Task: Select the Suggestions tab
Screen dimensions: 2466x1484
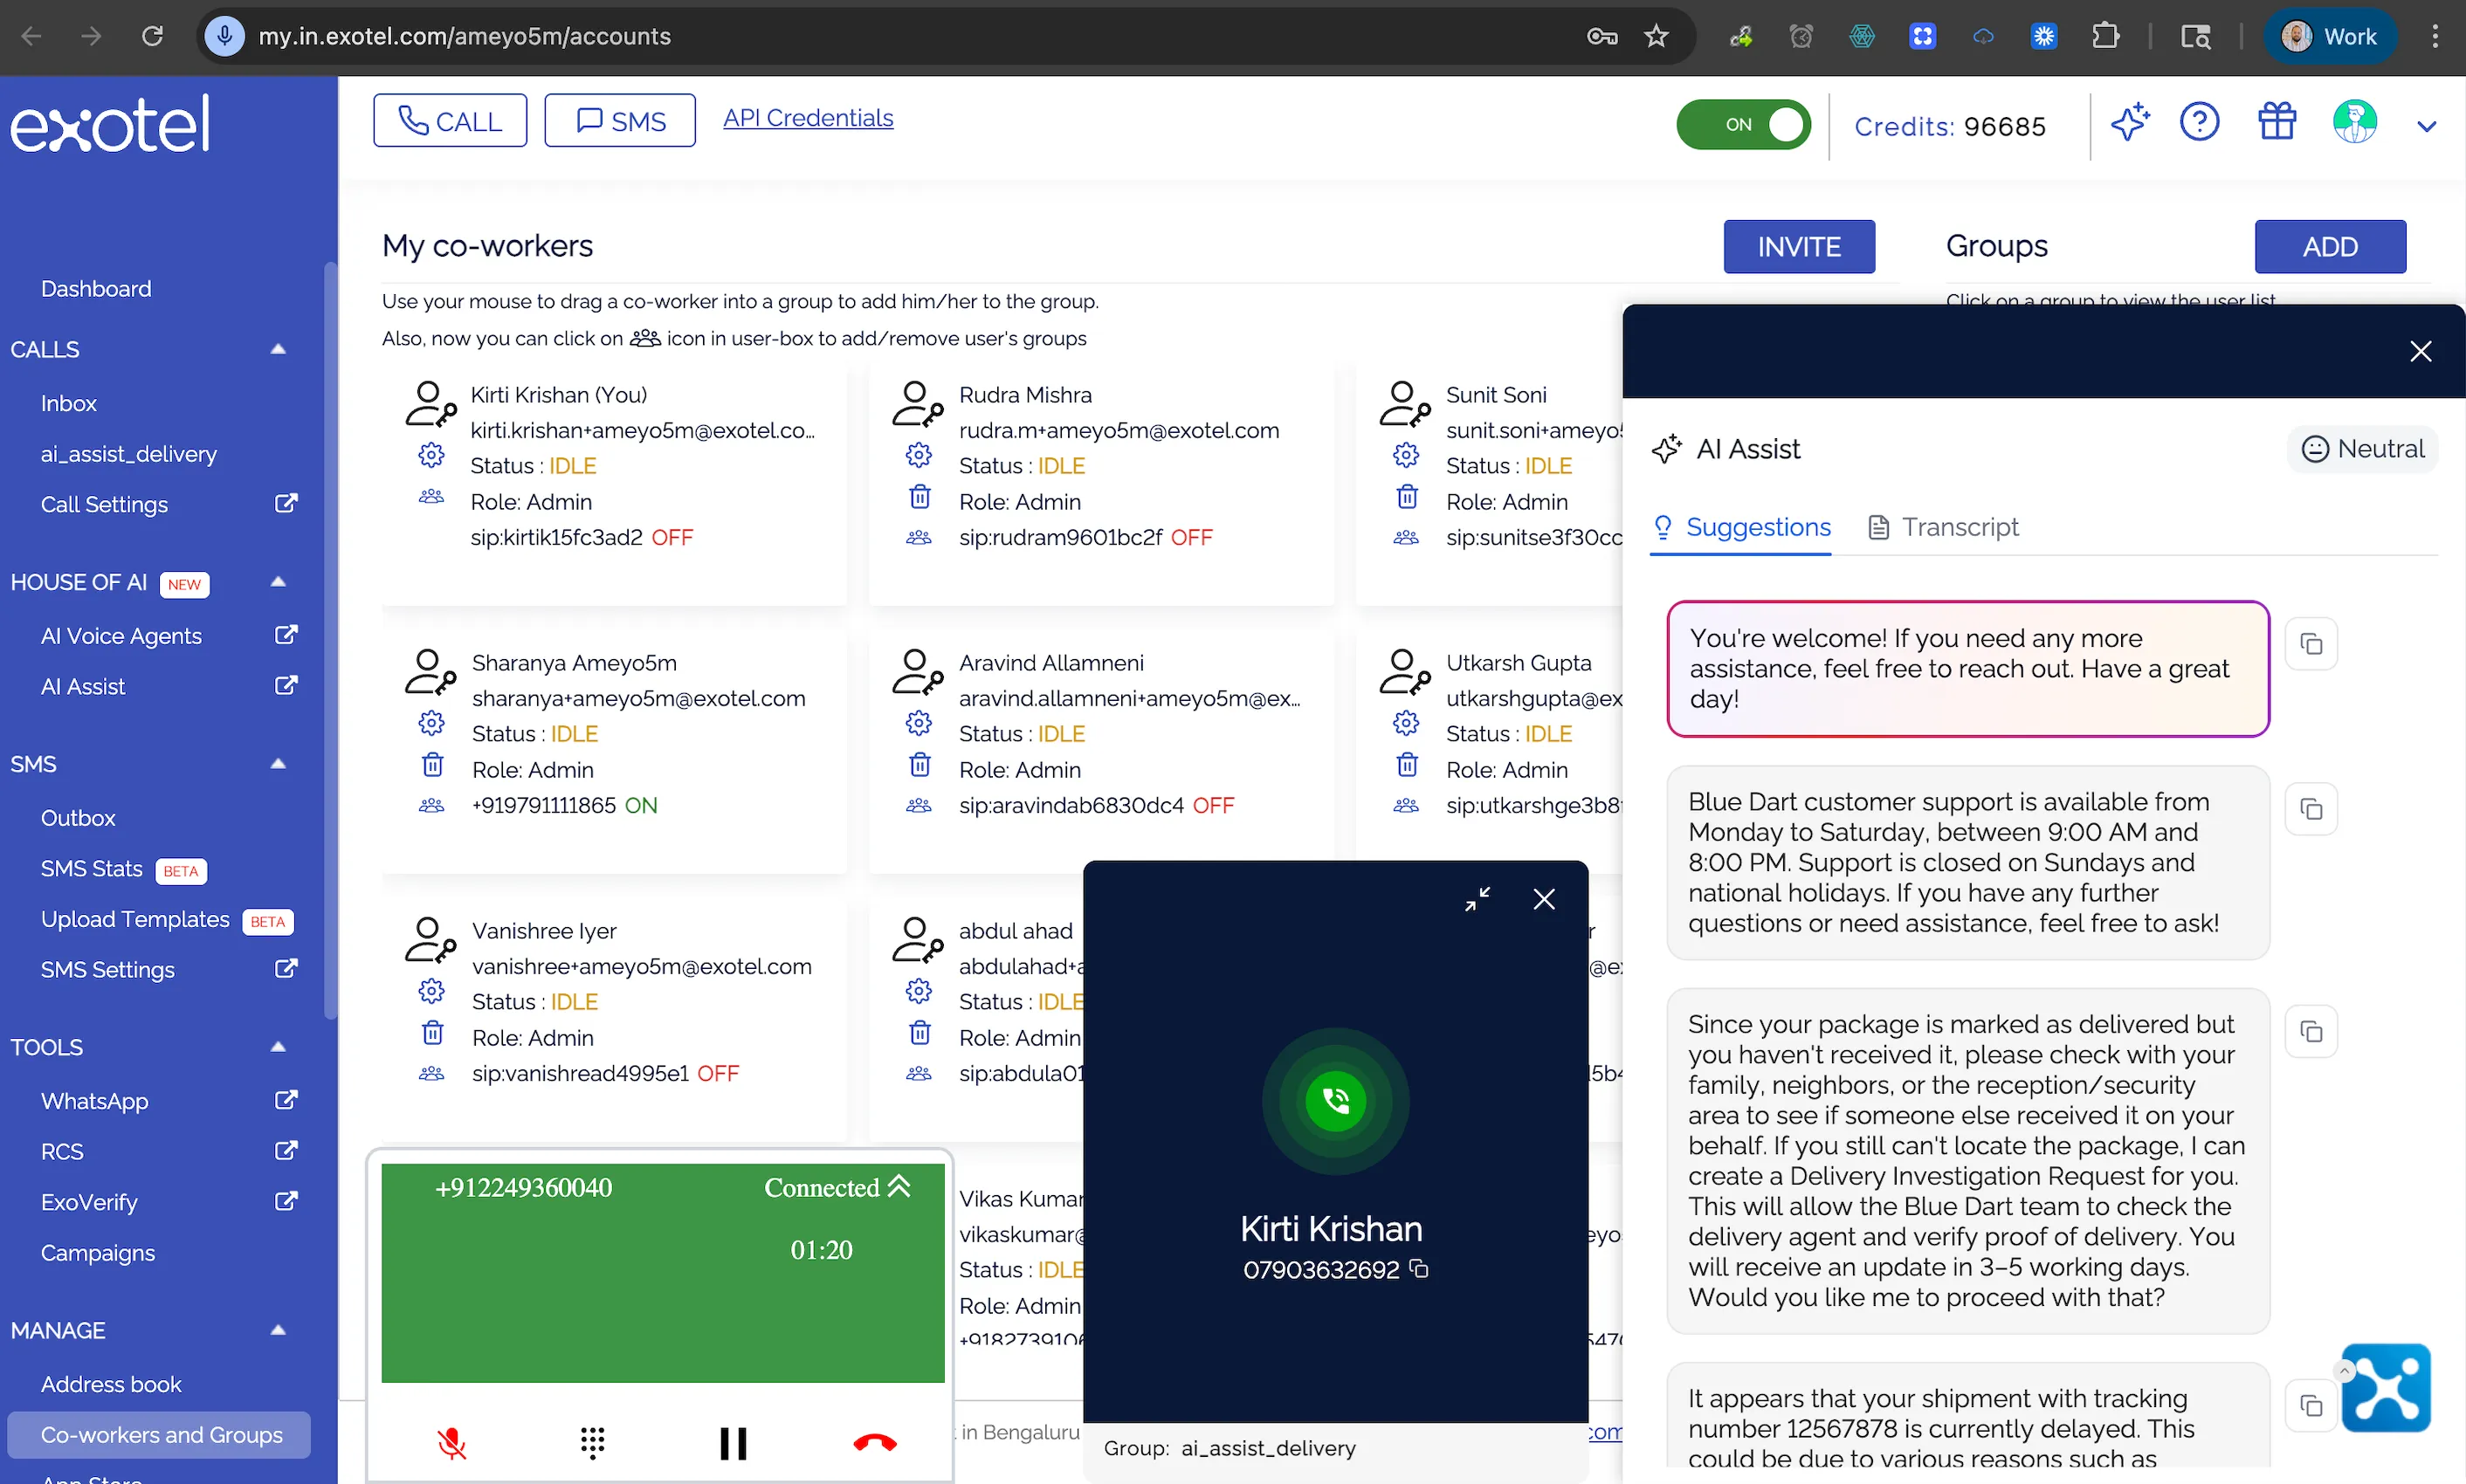Action: pyautogui.click(x=1741, y=527)
